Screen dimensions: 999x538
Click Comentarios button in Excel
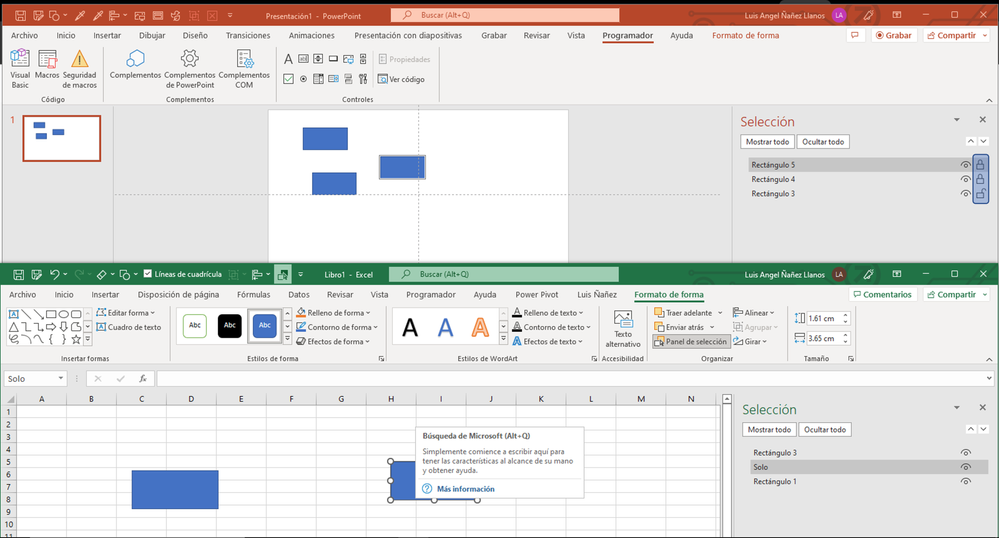click(882, 294)
